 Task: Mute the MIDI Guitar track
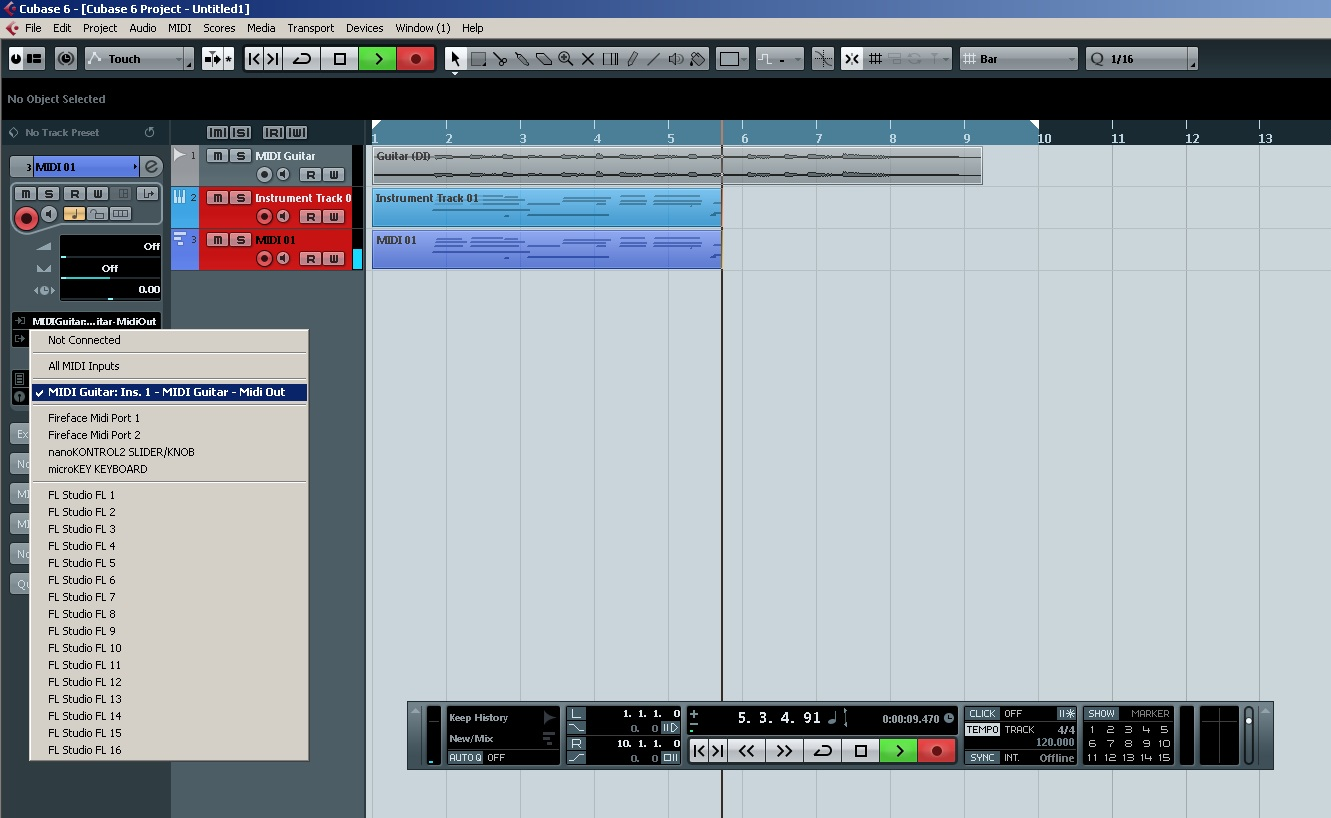pos(218,156)
